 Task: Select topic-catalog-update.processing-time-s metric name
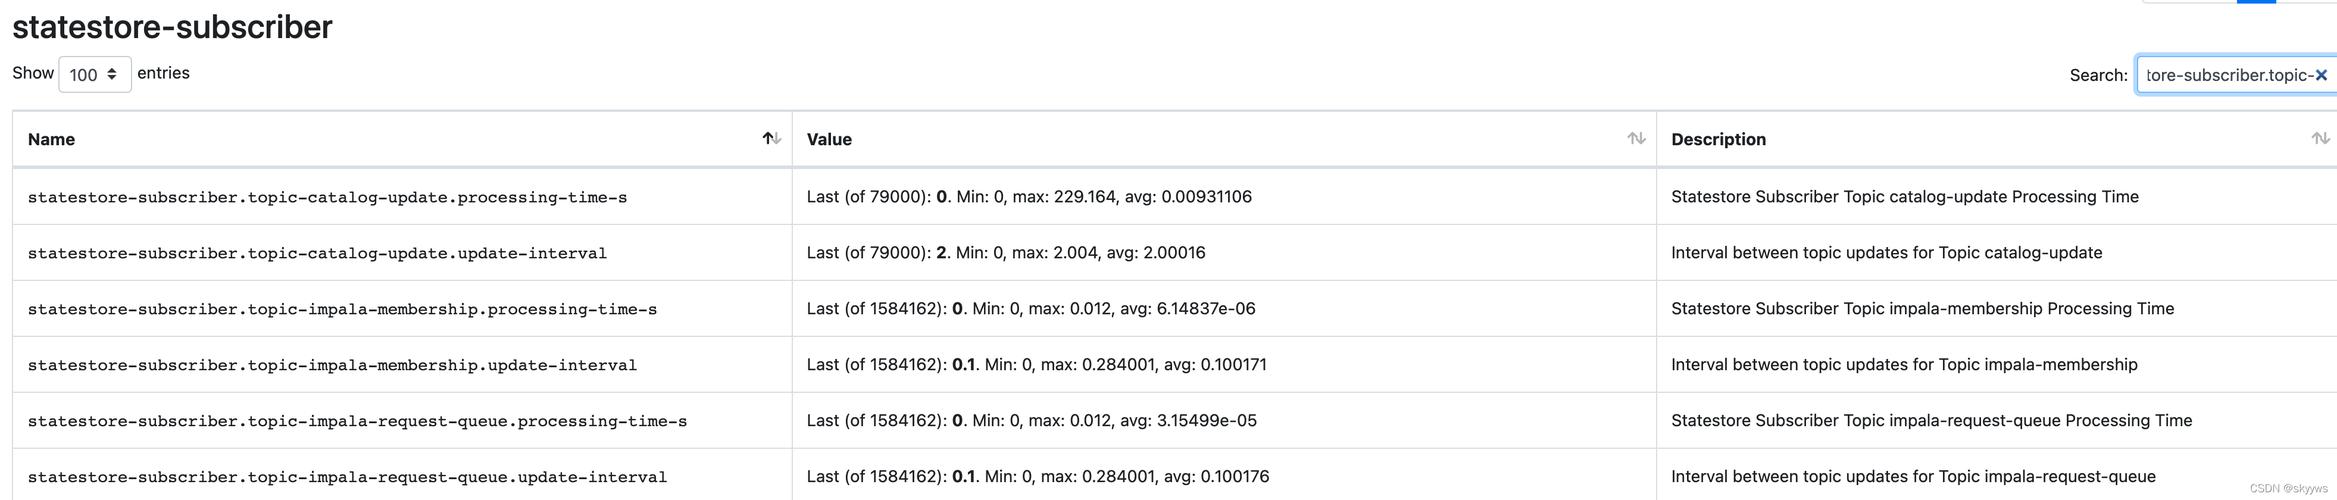pos(327,197)
